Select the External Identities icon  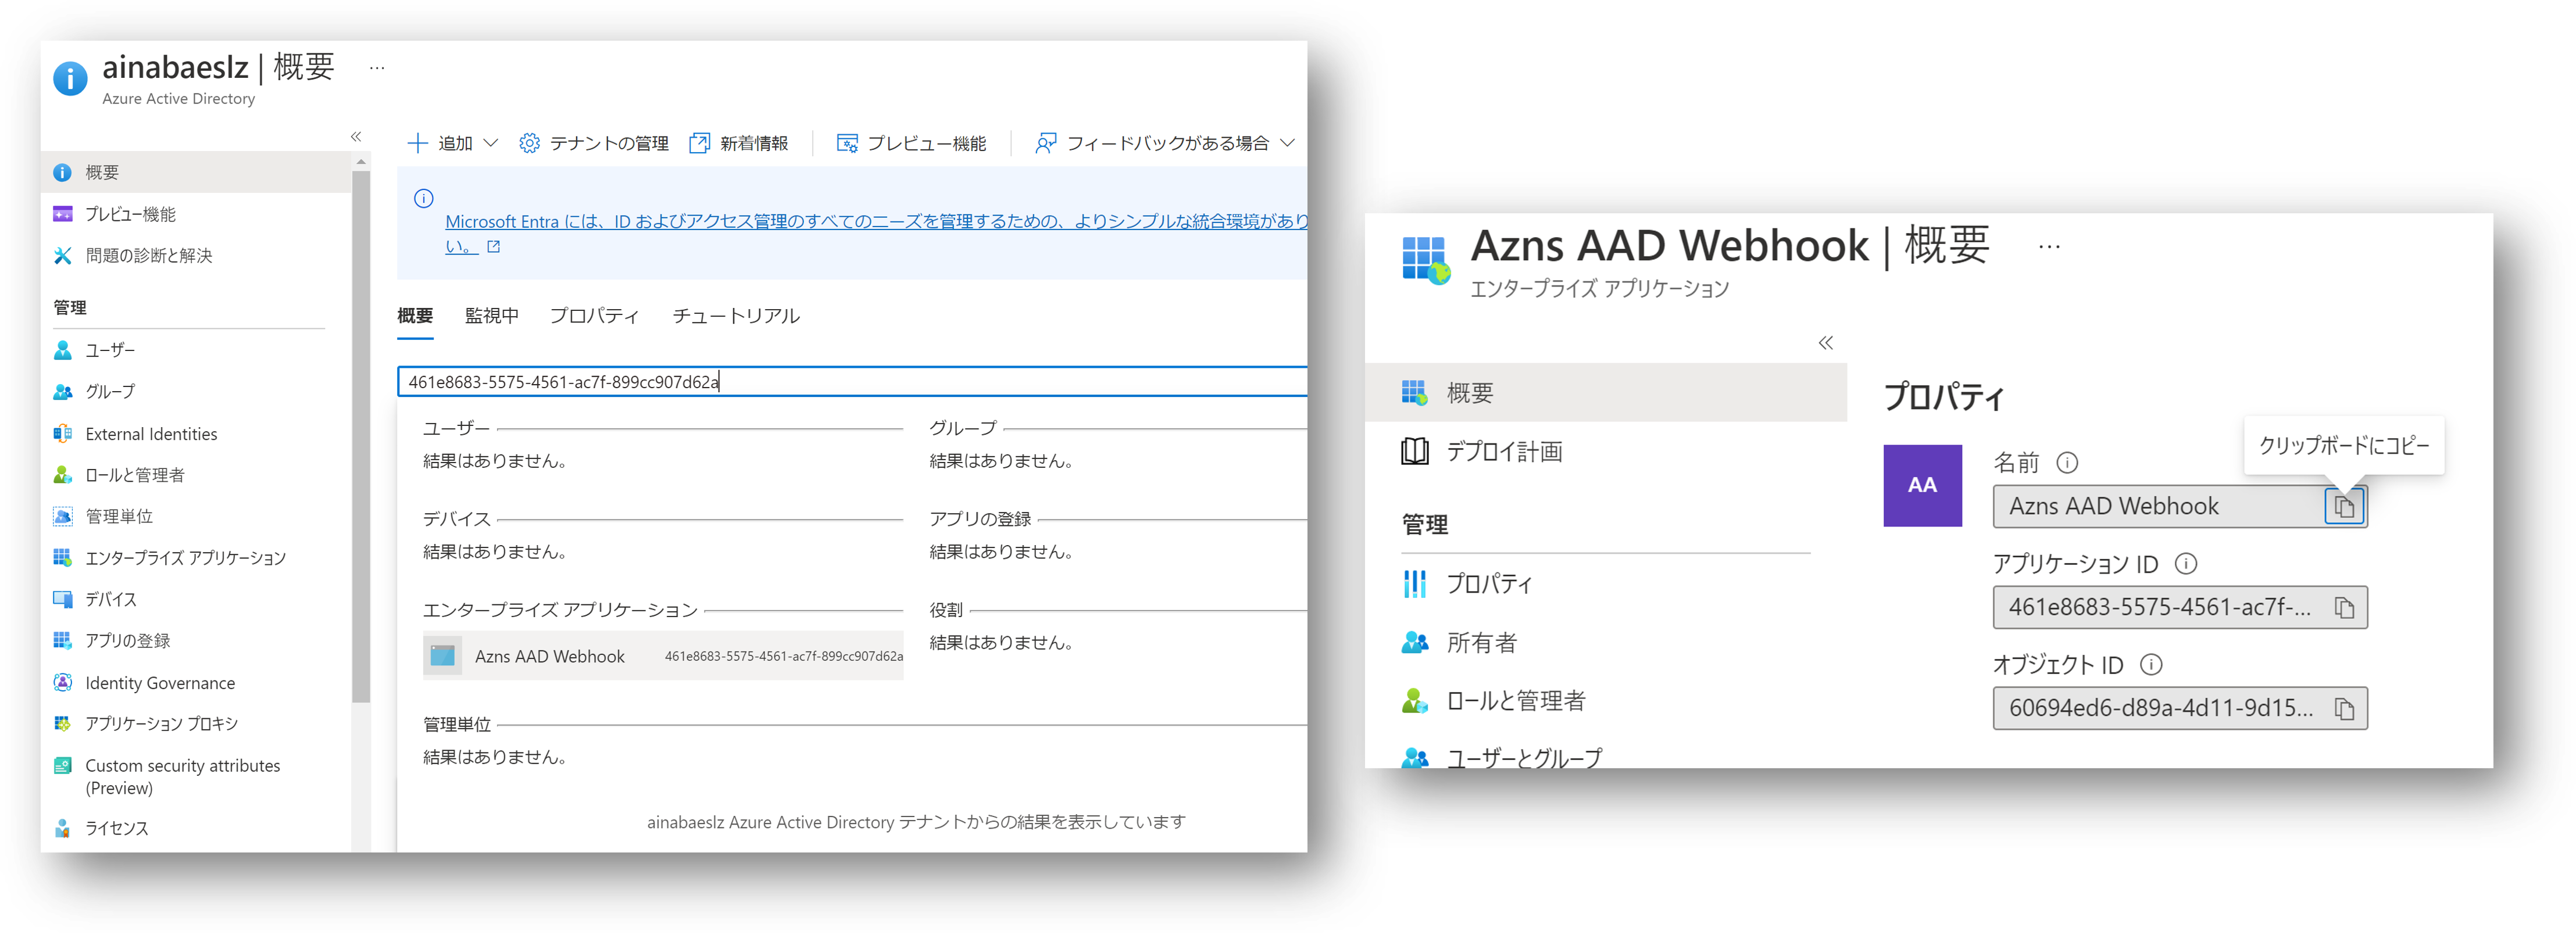(63, 434)
